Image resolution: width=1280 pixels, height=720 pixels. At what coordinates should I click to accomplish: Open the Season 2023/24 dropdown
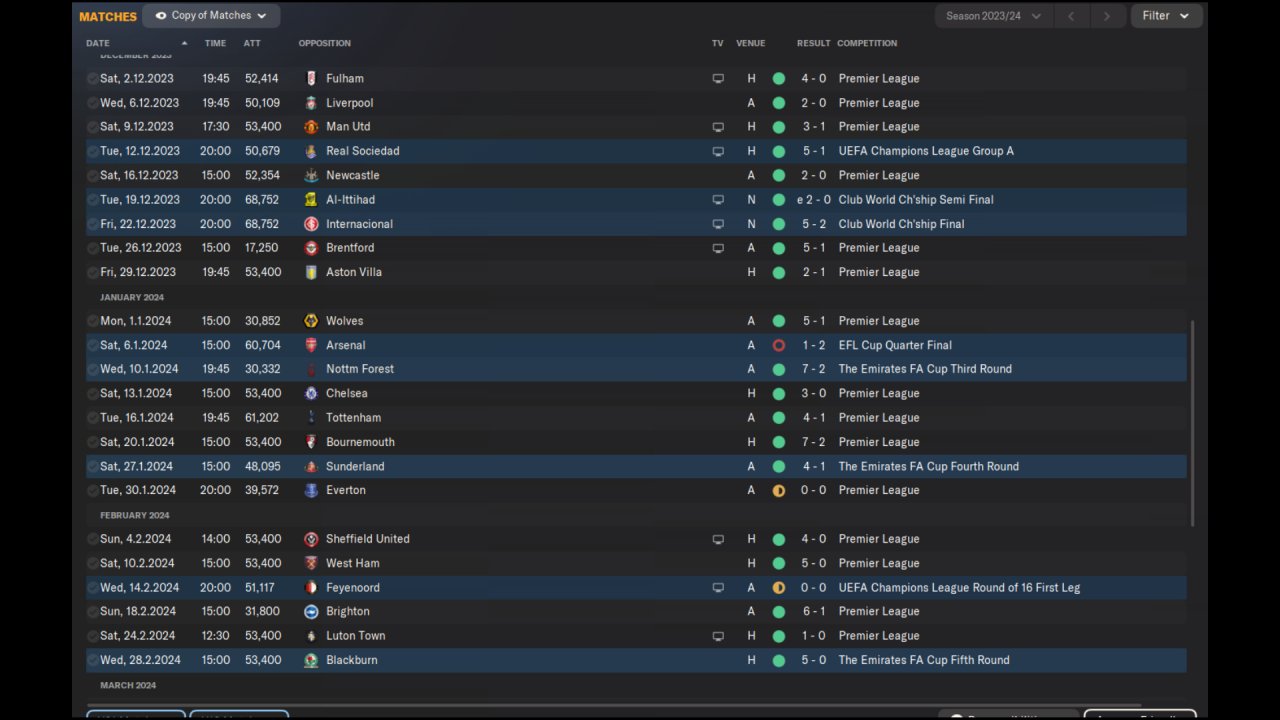(992, 16)
